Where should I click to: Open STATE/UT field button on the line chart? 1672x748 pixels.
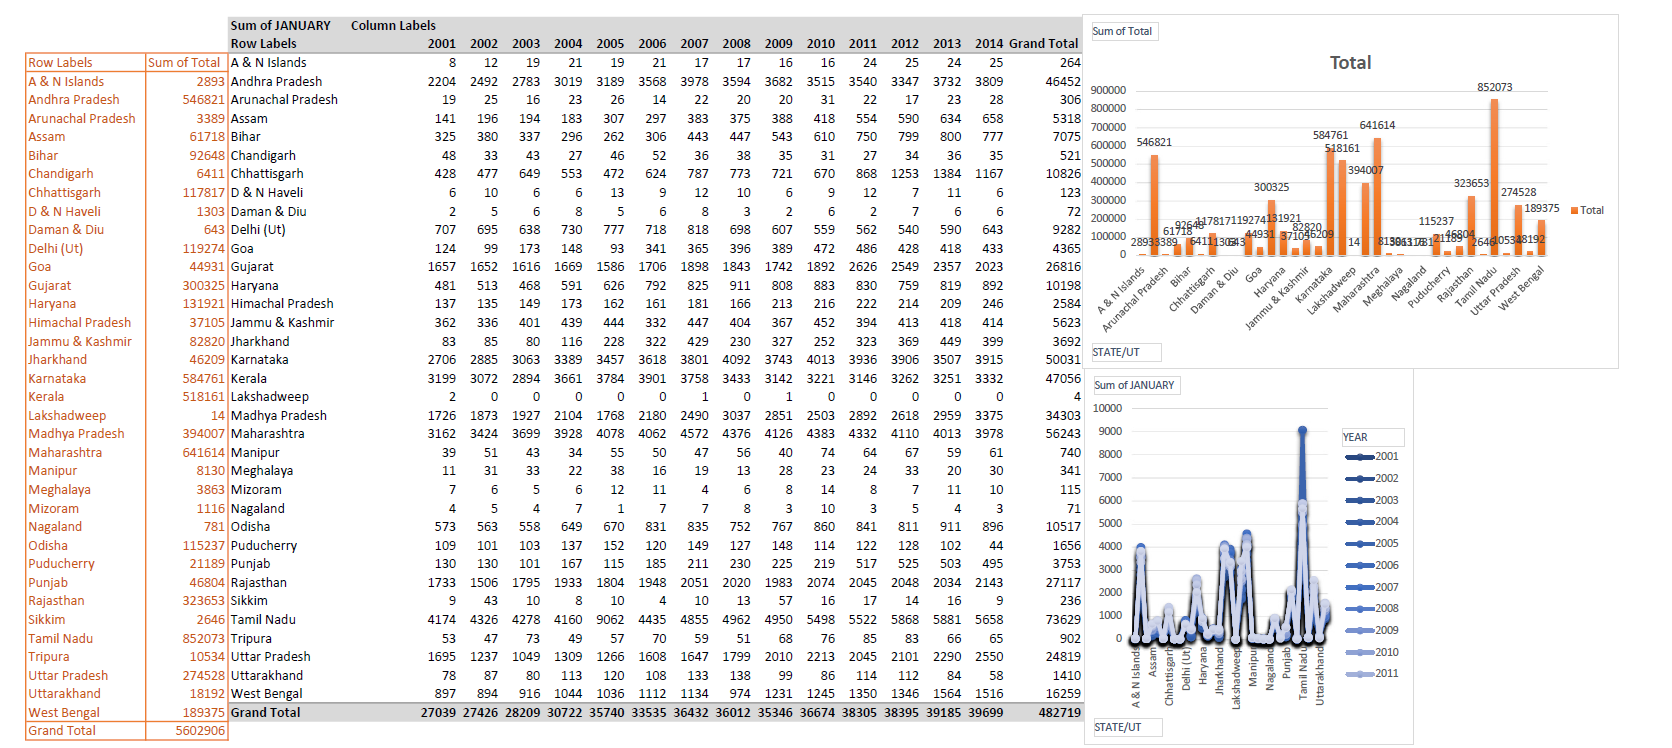(1128, 727)
